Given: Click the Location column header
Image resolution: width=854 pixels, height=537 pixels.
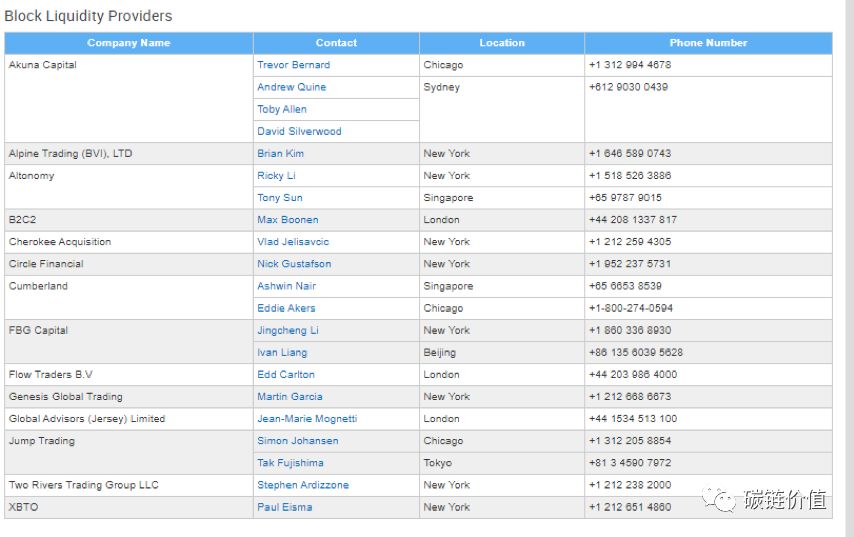Looking at the screenshot, I should [502, 43].
